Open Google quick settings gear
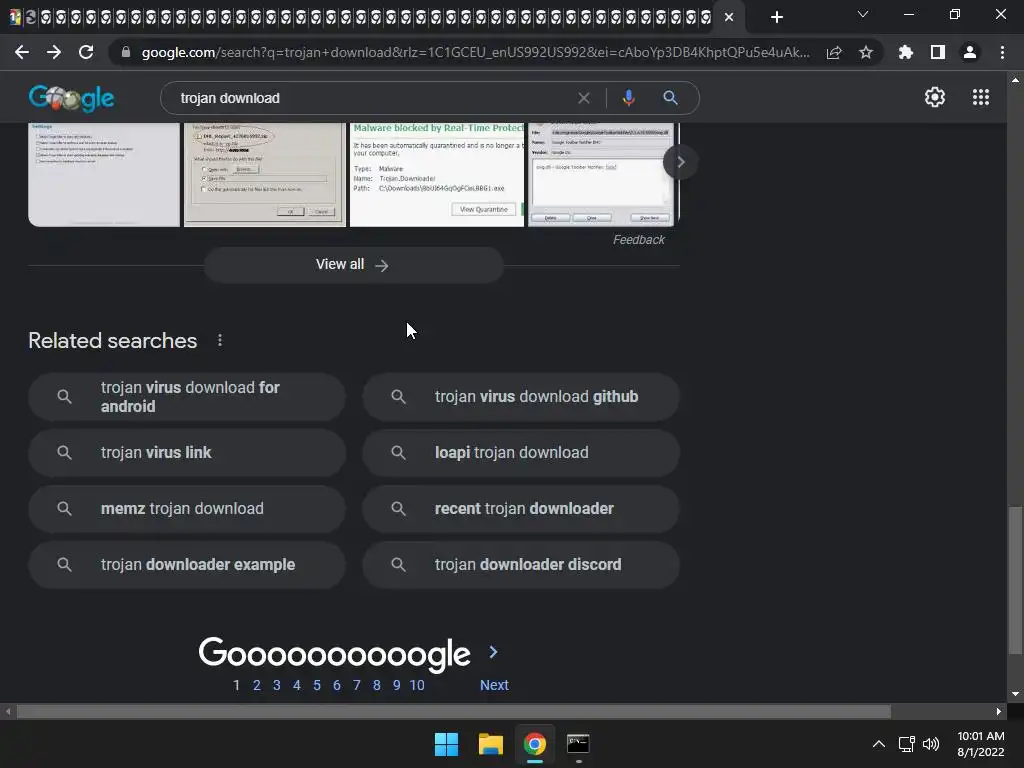 pyautogui.click(x=935, y=97)
